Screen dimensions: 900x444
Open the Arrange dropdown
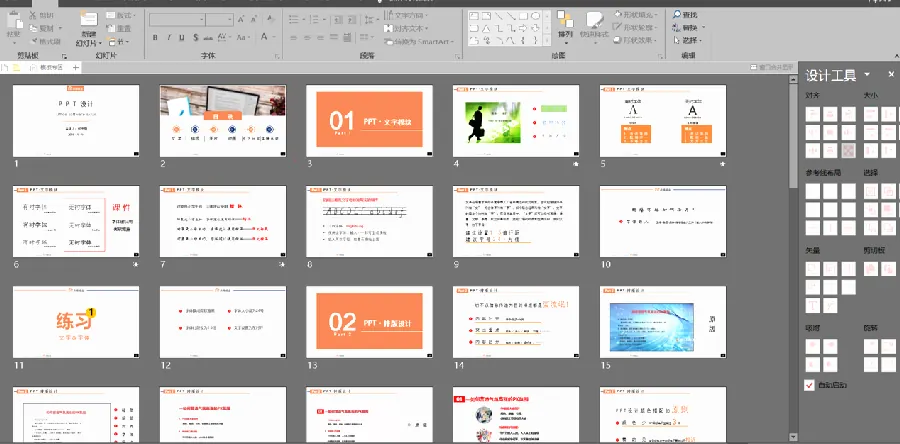click(x=565, y=26)
